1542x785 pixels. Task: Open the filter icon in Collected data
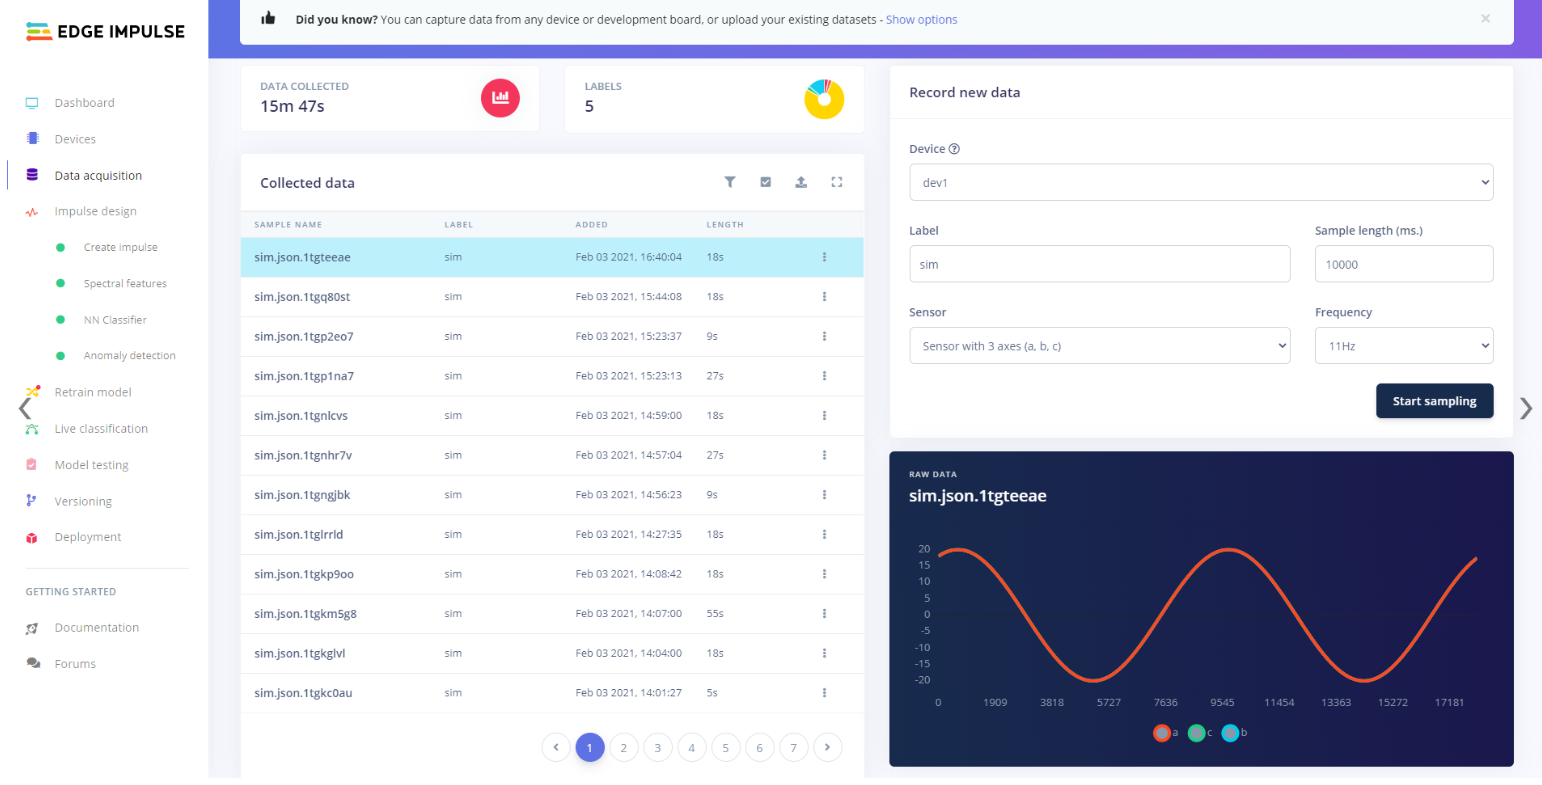pyautogui.click(x=730, y=182)
